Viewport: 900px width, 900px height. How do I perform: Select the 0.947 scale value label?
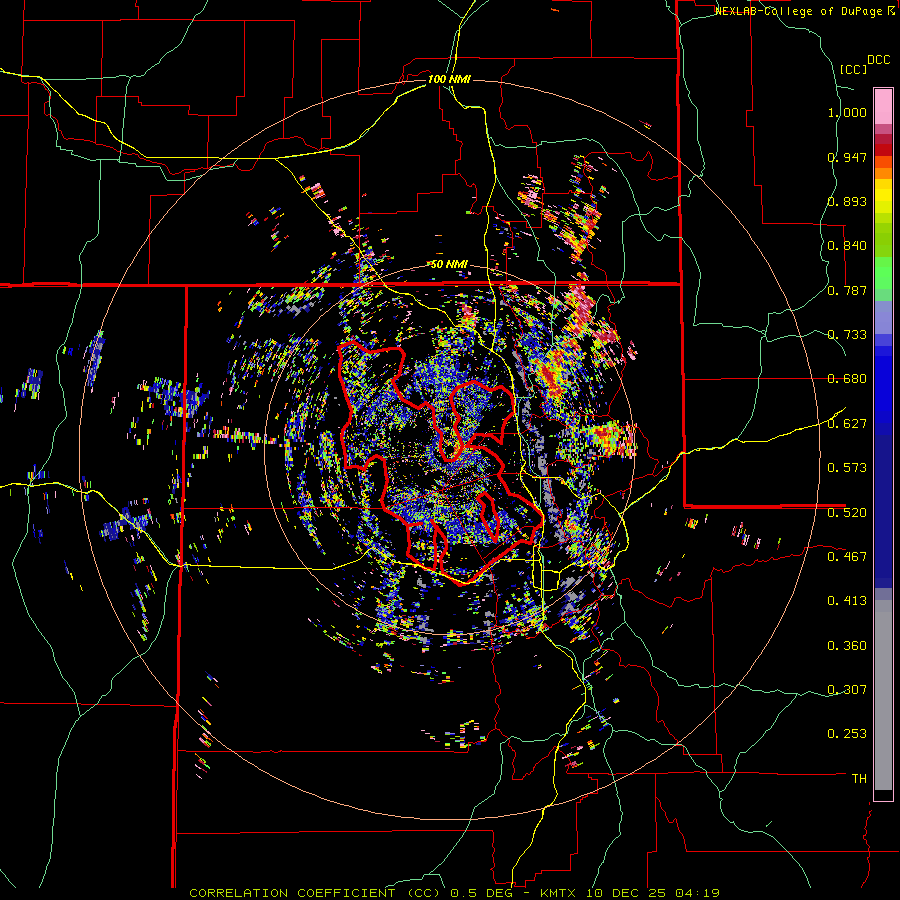847,157
